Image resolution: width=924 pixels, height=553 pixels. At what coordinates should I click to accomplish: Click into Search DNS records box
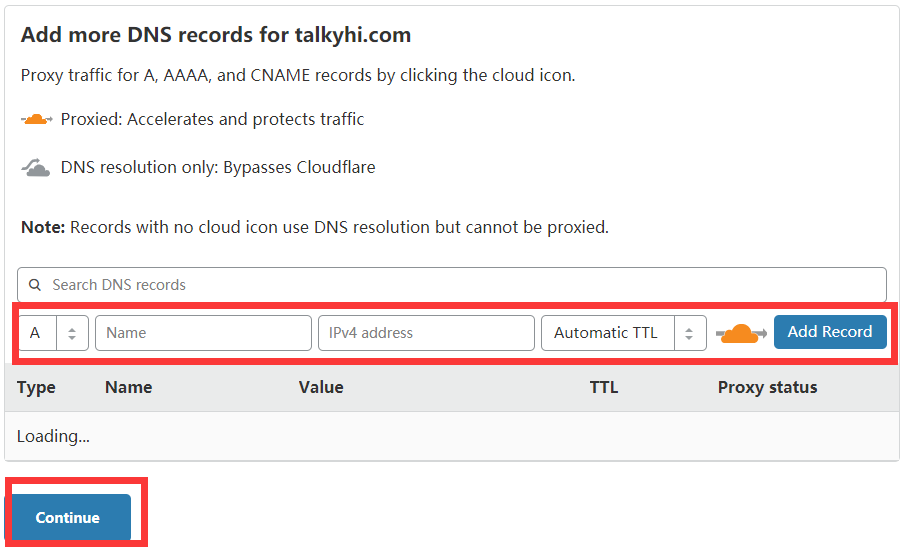pyautogui.click(x=451, y=285)
